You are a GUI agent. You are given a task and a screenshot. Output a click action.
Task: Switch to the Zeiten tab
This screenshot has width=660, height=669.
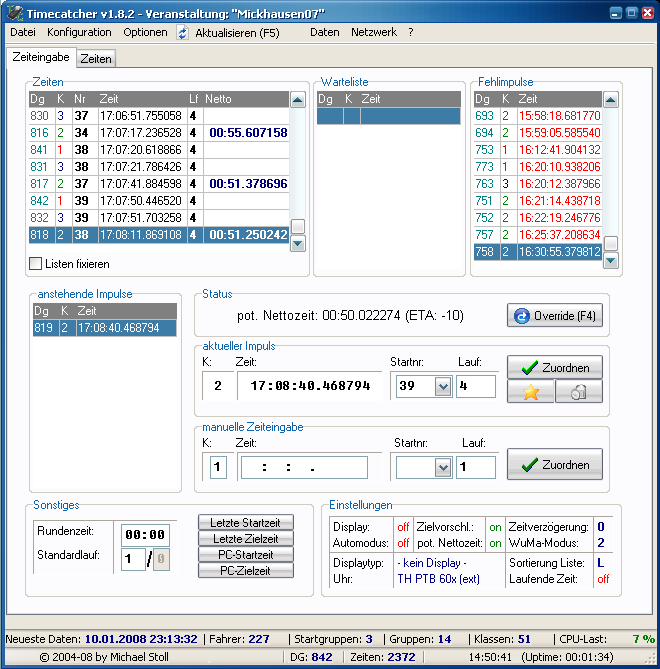(x=96, y=59)
